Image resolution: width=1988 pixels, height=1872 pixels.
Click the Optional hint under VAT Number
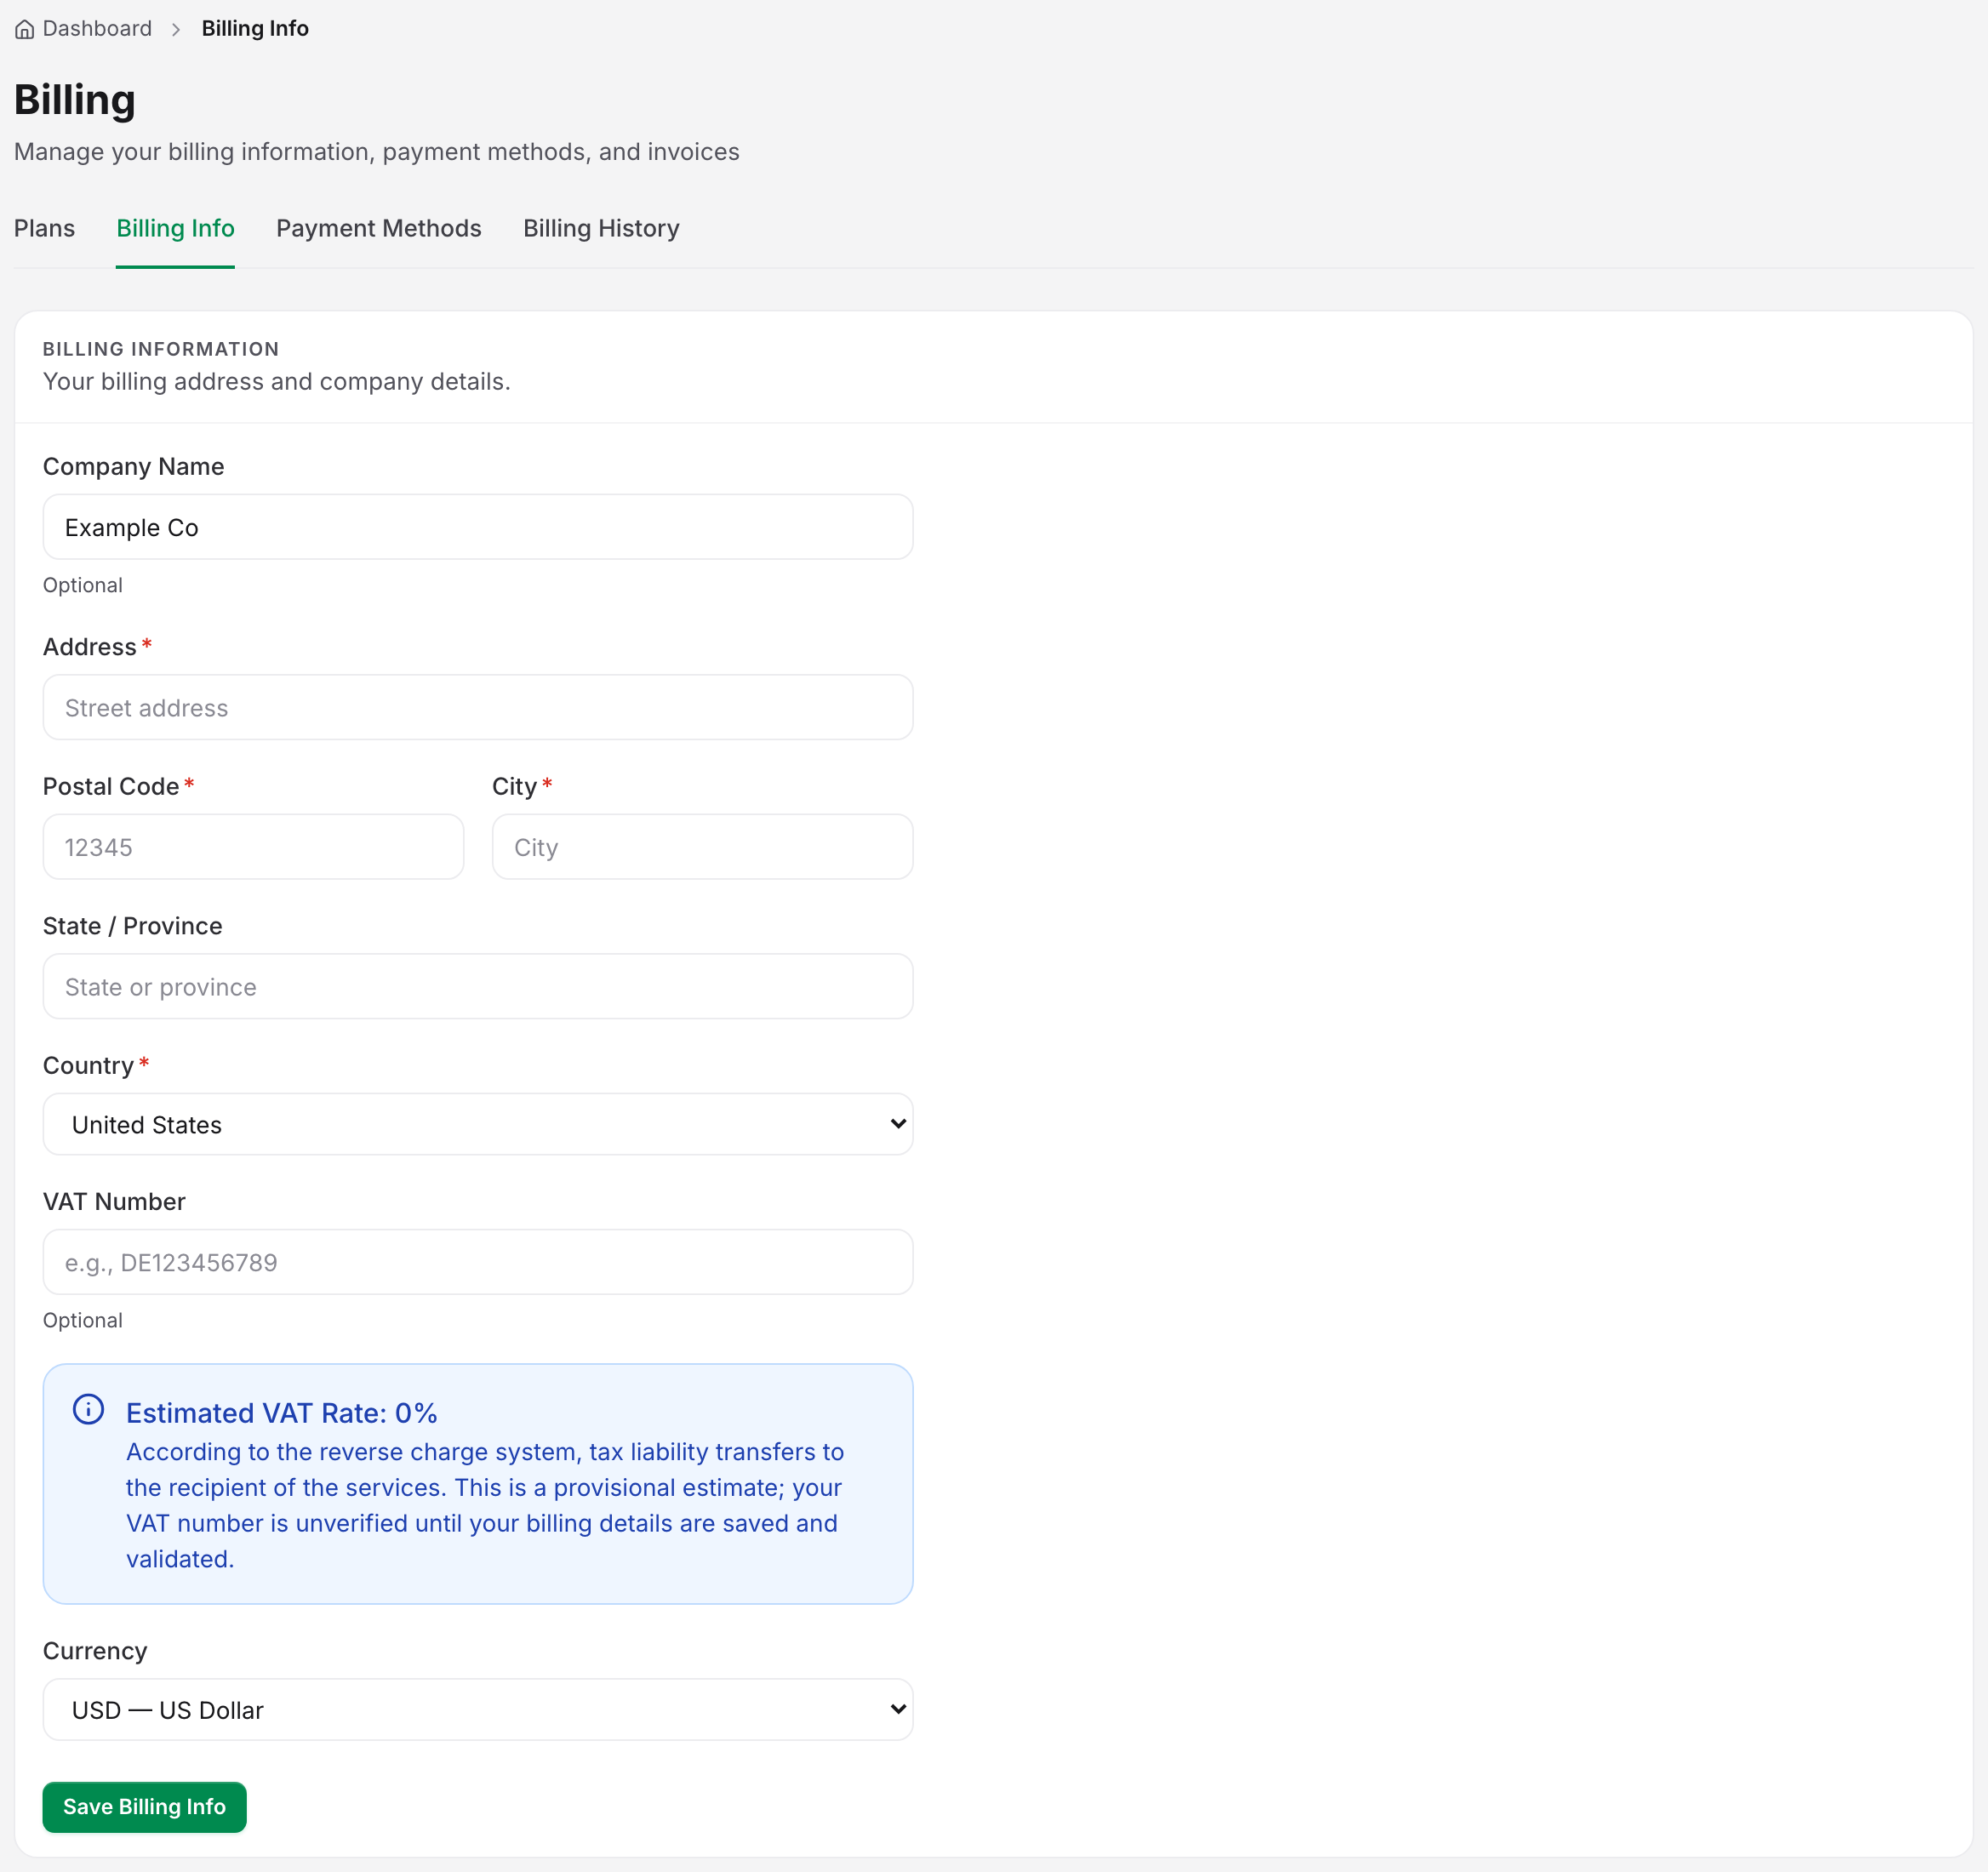point(83,1320)
